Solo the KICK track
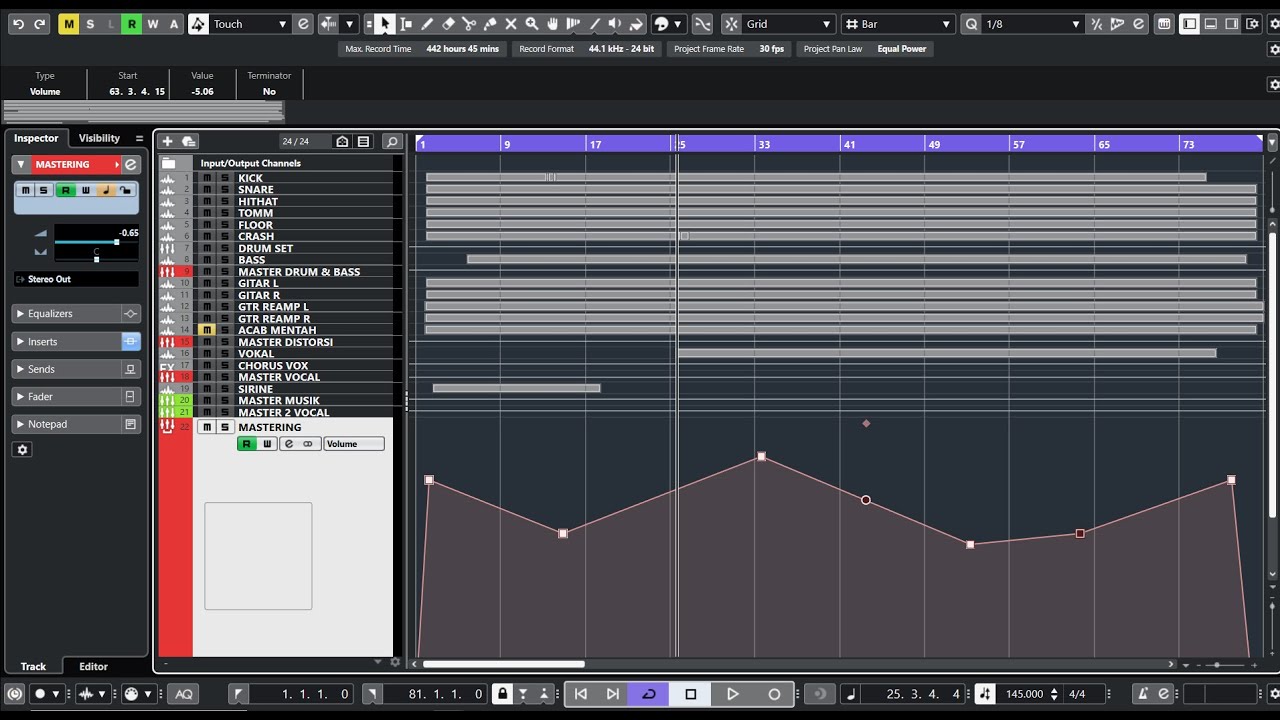This screenshot has height=720, width=1280. tap(224, 178)
